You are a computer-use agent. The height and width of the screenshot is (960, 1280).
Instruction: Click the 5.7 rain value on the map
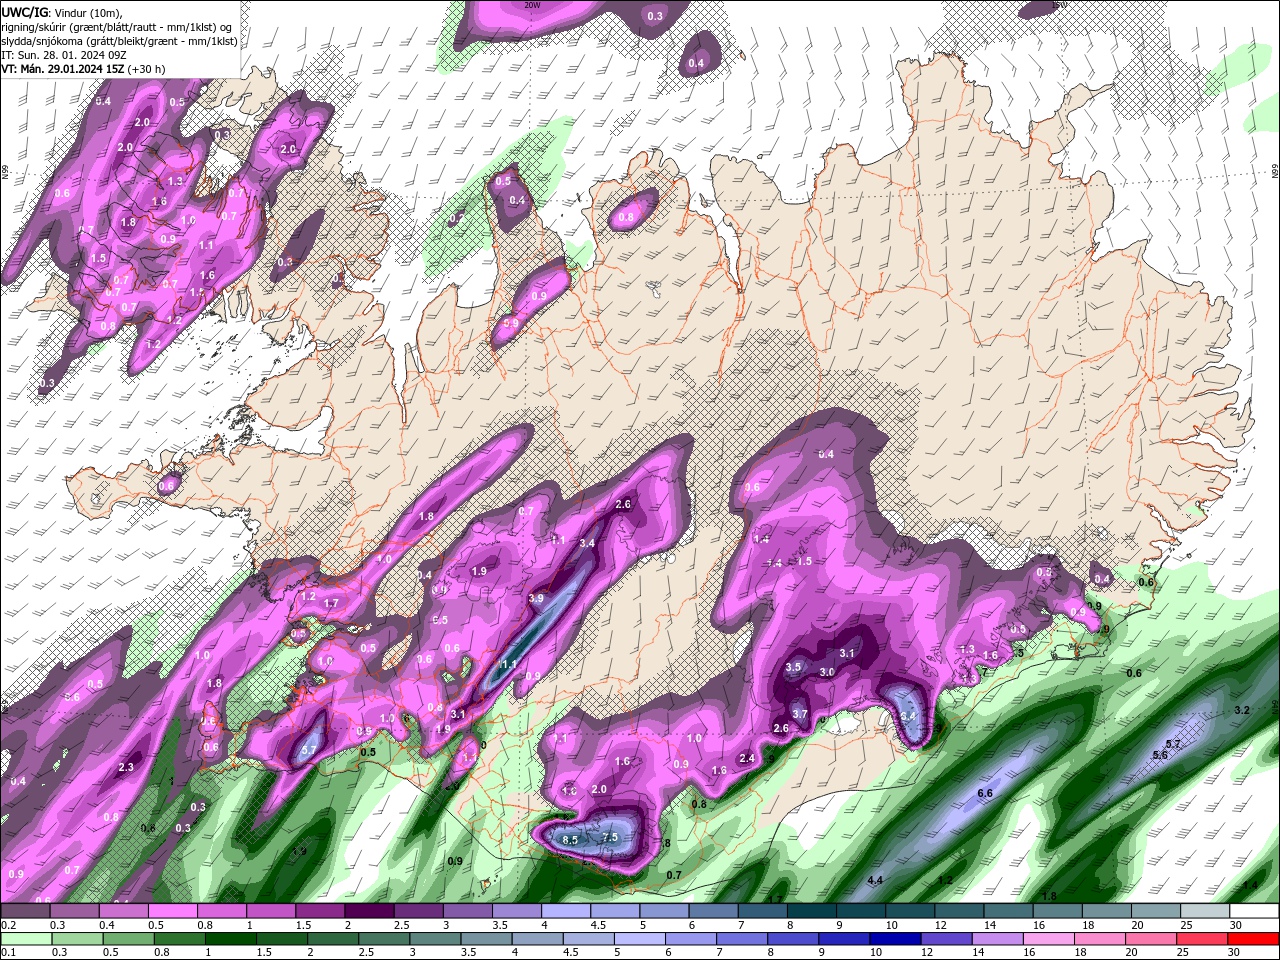pyautogui.click(x=1173, y=744)
